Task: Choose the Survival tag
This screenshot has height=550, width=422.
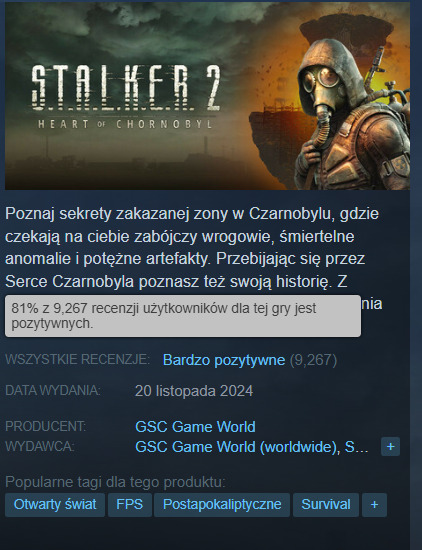Action: tap(326, 505)
